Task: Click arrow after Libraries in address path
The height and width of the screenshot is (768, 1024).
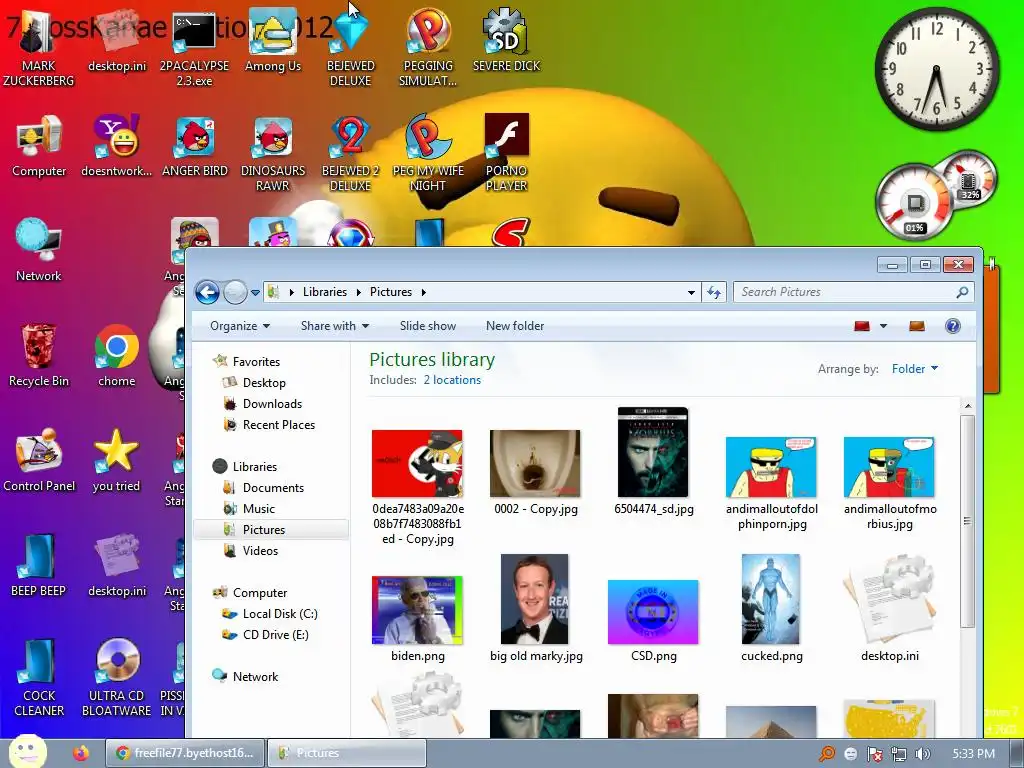Action: (359, 293)
